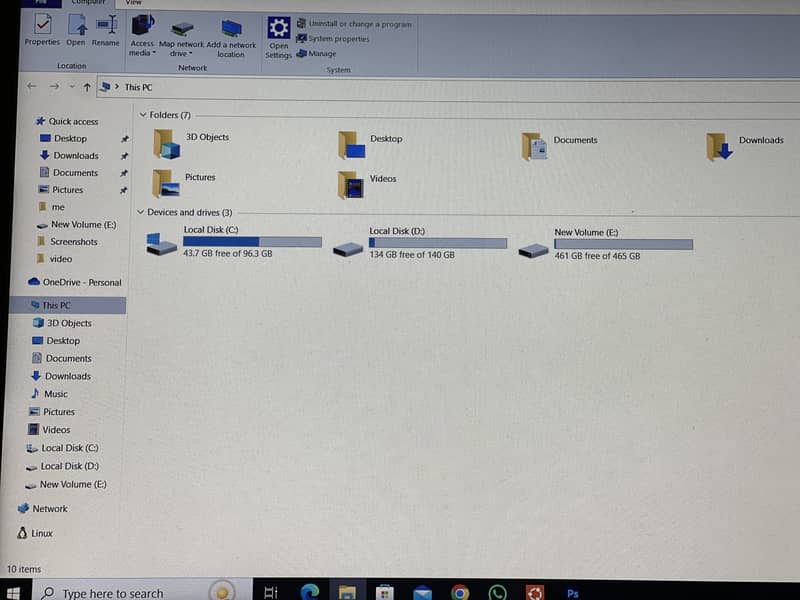The width and height of the screenshot is (800, 600).
Task: Collapse the Folders (7) section
Action: pos(143,116)
